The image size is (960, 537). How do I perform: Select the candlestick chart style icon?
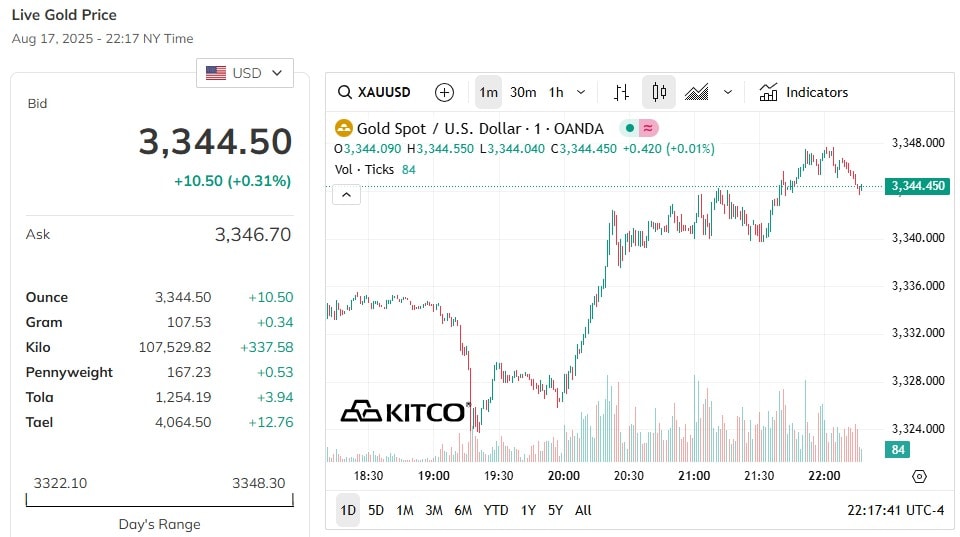(x=659, y=92)
